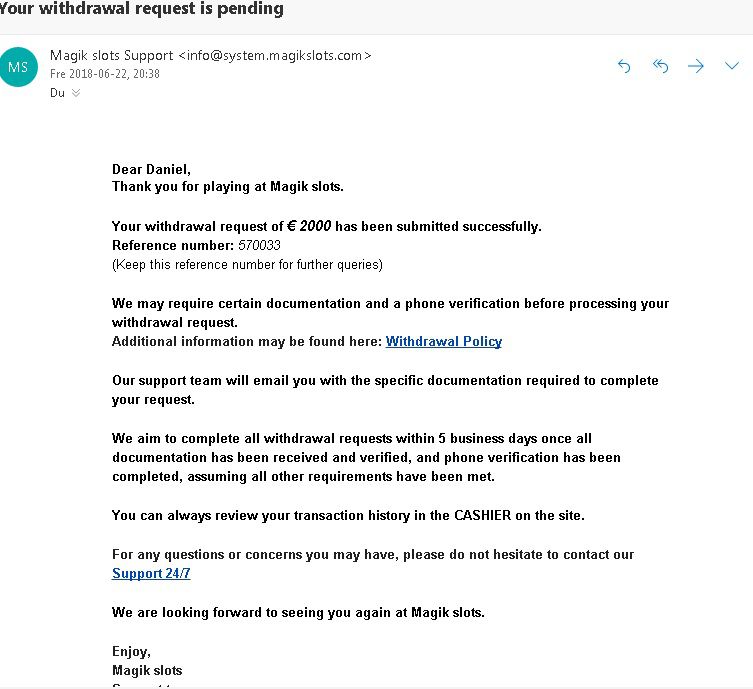The height and width of the screenshot is (689, 753).
Task: Click the recipient label Du
Action: coord(57,93)
